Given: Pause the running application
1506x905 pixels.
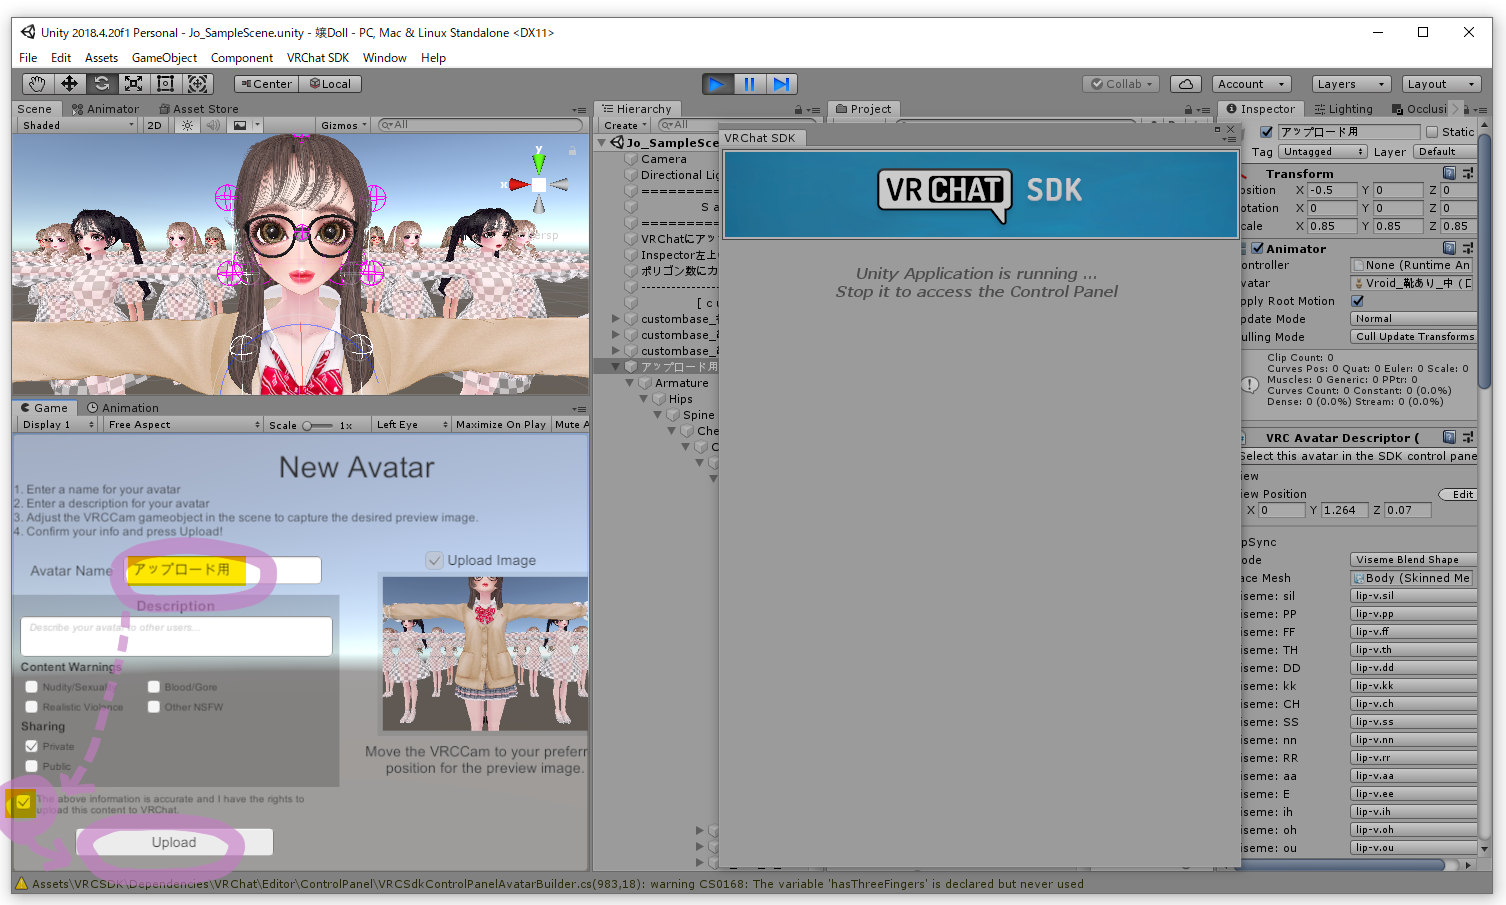Looking at the screenshot, I should 749,84.
